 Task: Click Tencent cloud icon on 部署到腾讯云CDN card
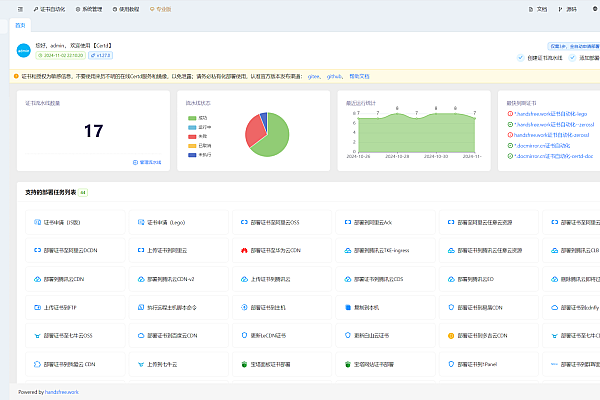pos(37,279)
